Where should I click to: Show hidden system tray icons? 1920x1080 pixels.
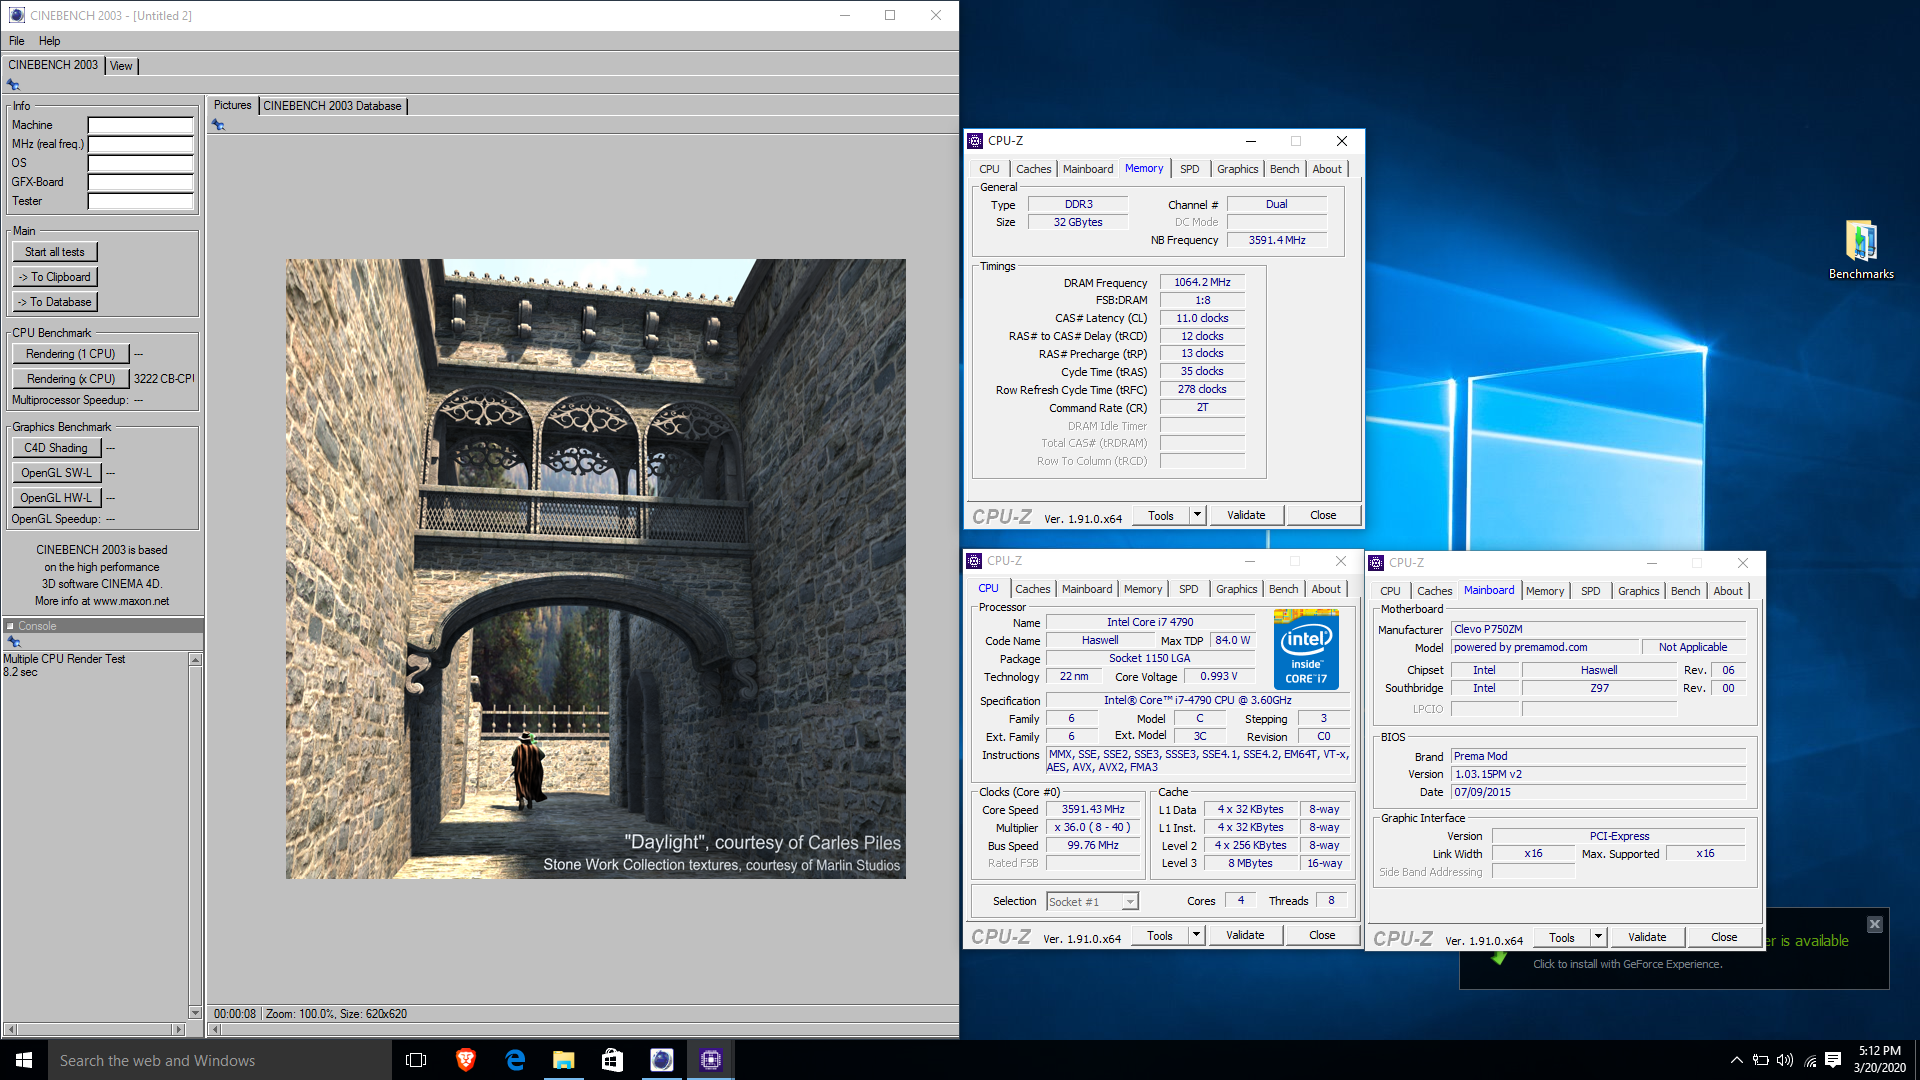pos(1737,1060)
